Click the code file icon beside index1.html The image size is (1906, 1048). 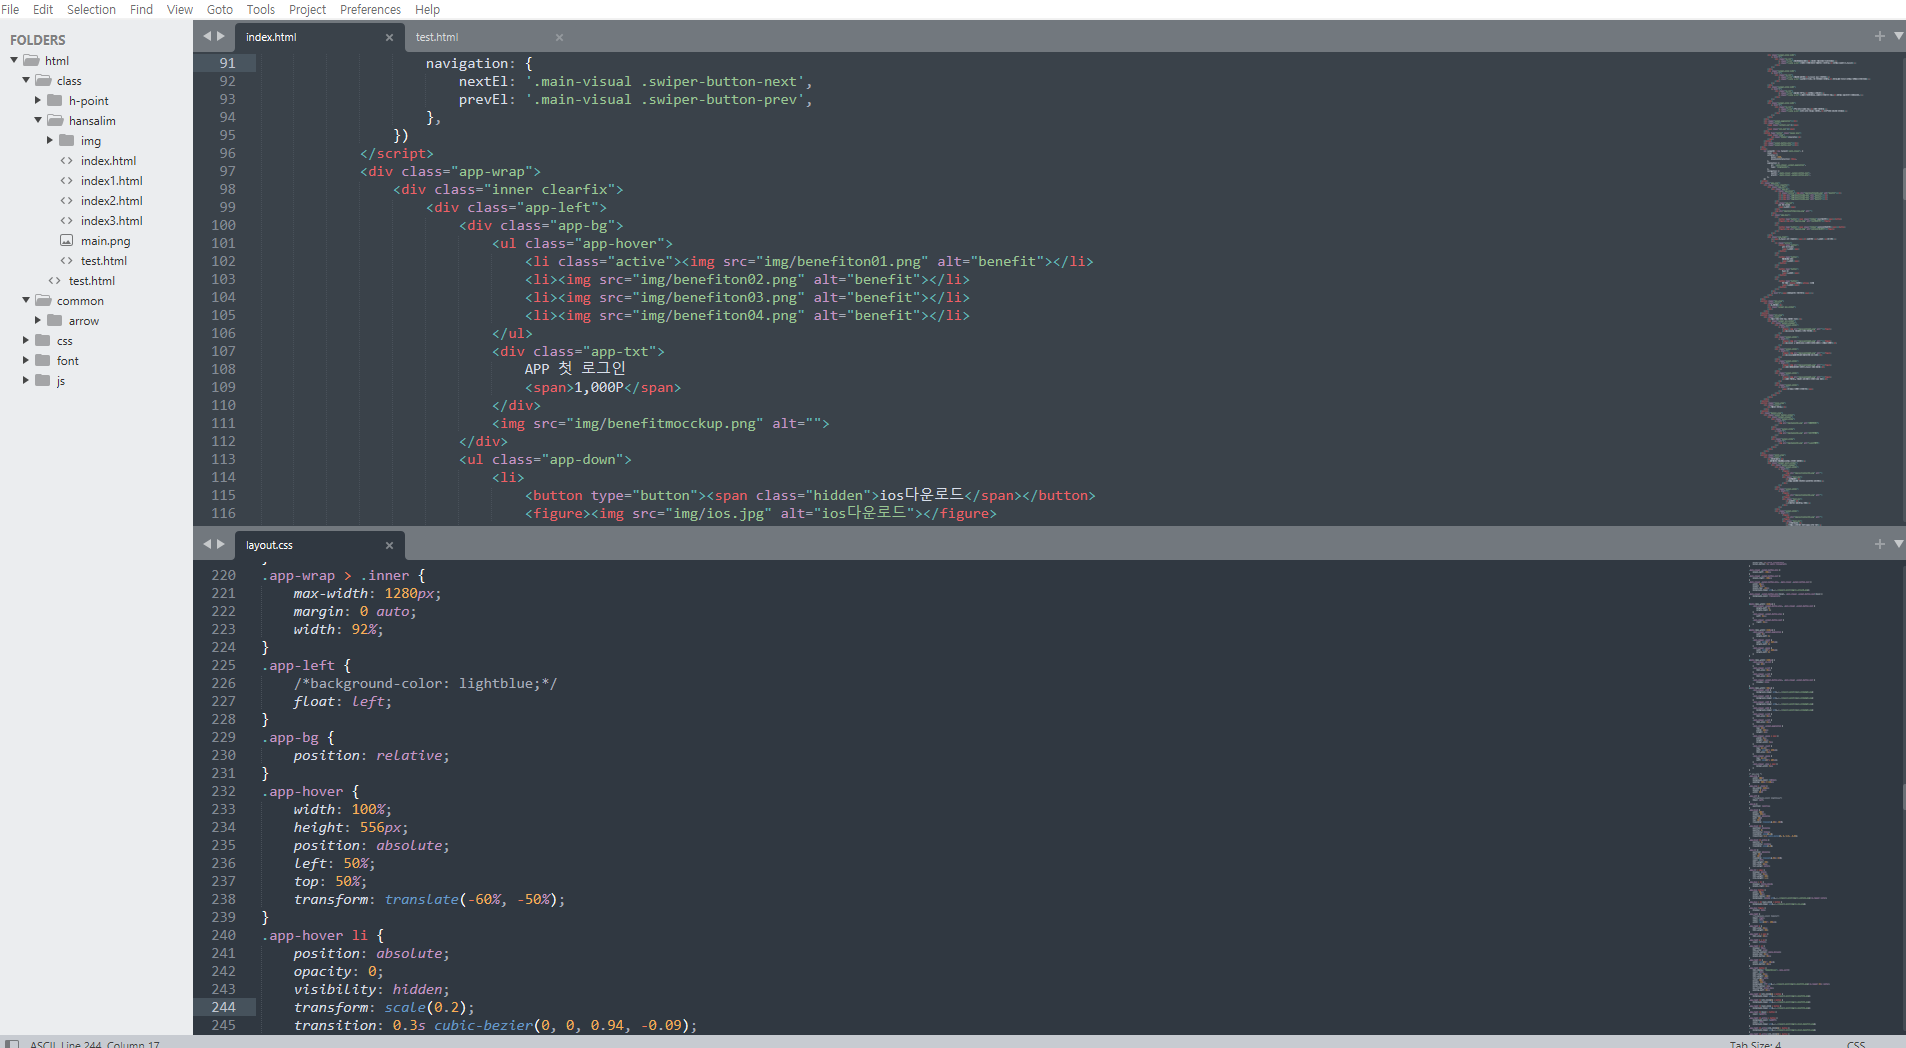(66, 180)
